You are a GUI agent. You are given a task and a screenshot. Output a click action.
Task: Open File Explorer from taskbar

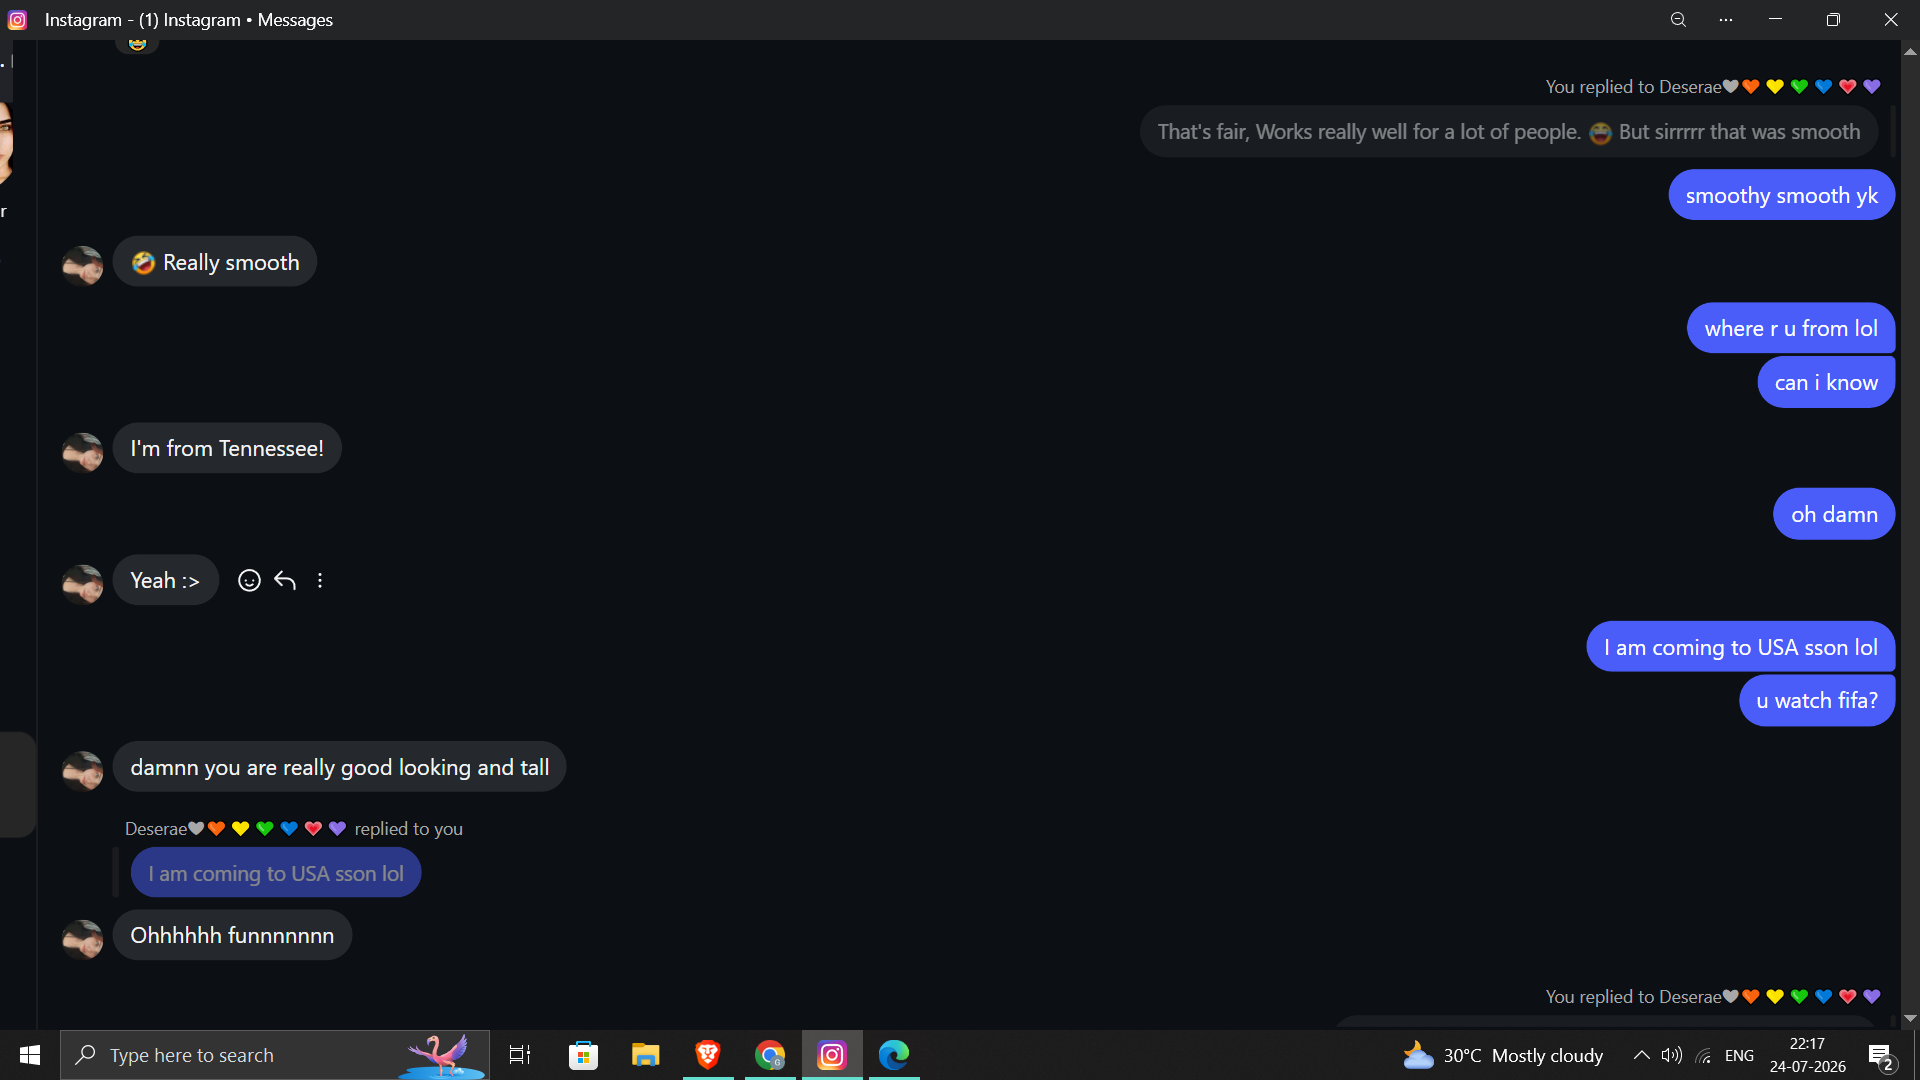646,1055
